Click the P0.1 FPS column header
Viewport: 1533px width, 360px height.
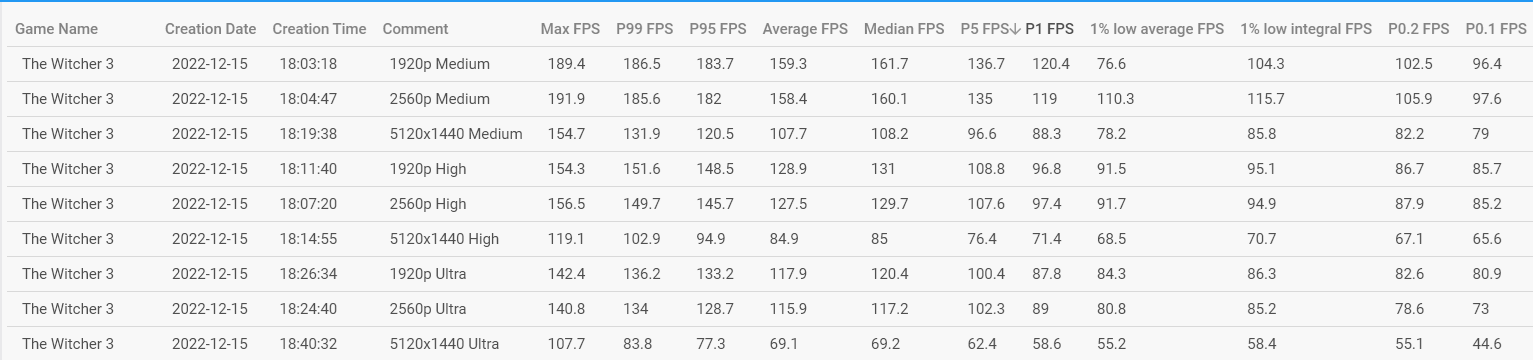pos(1495,29)
